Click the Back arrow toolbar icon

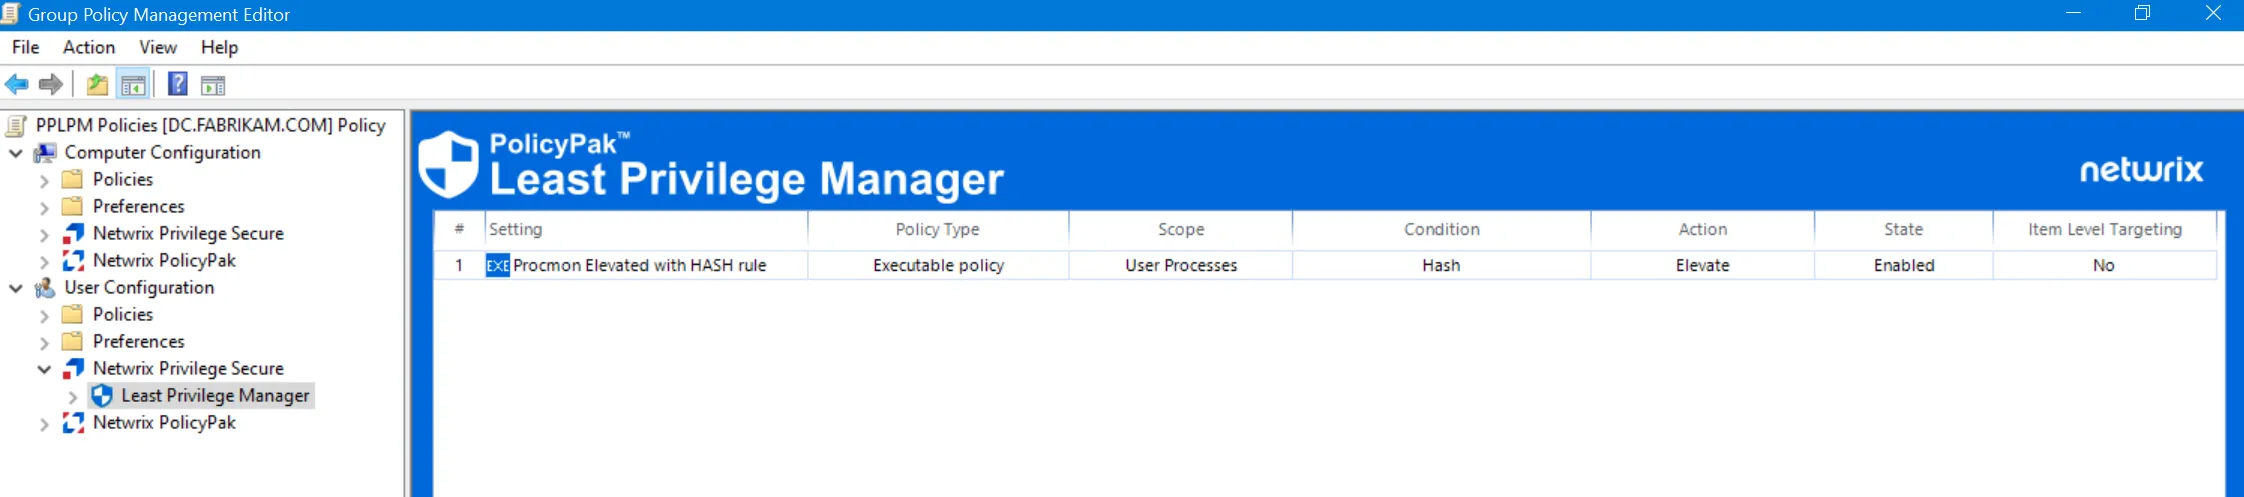point(17,85)
